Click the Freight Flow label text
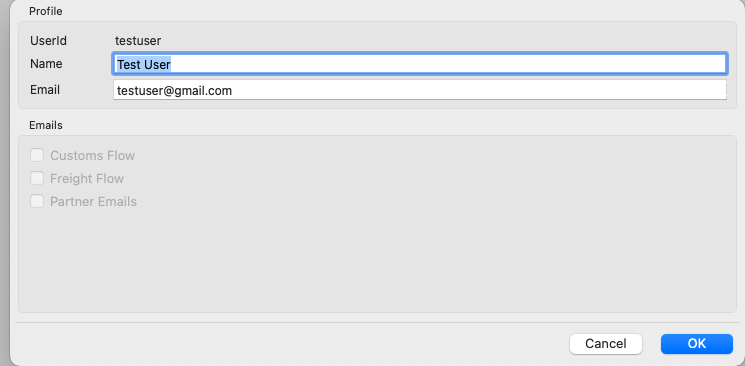Image resolution: width=745 pixels, height=366 pixels. coord(87,179)
